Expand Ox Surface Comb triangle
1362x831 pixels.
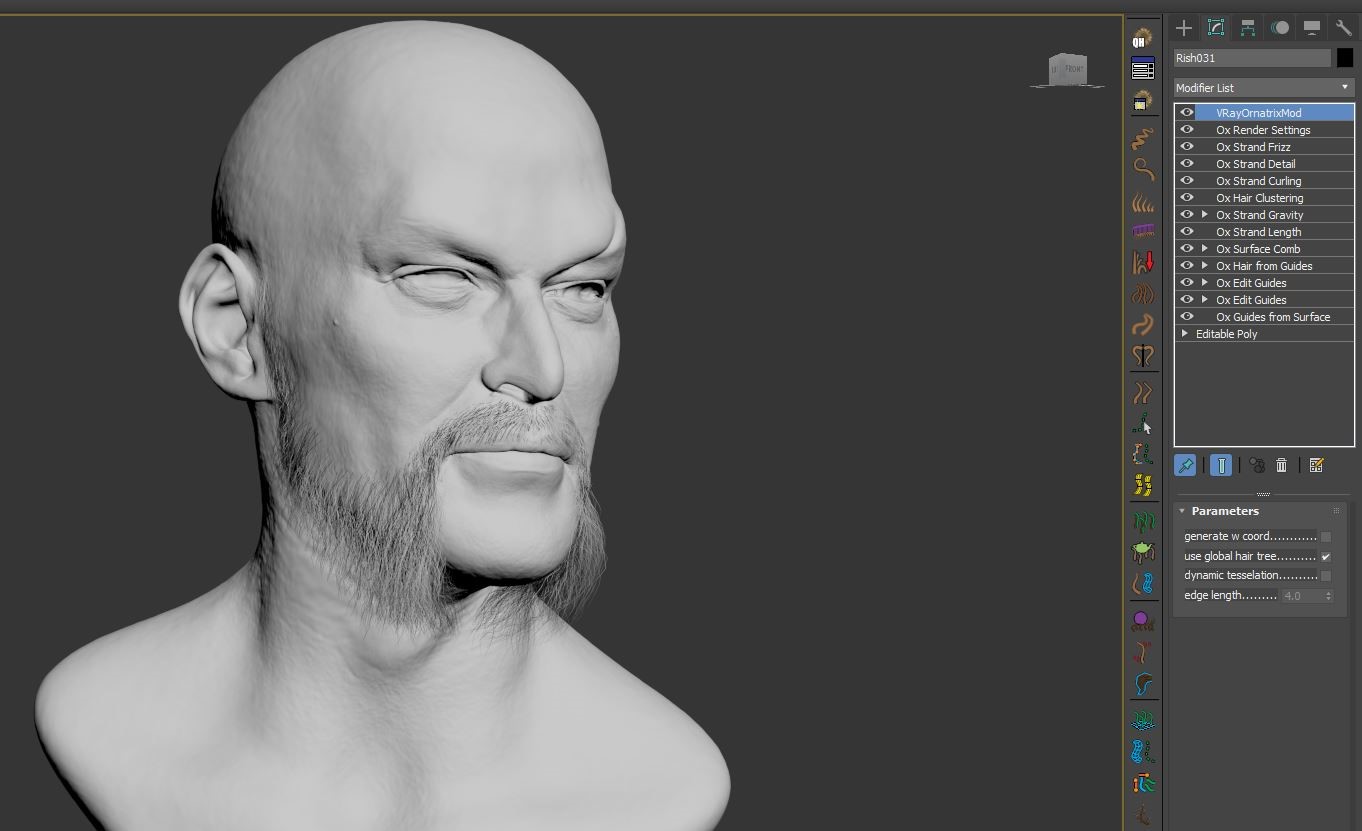click(1205, 249)
